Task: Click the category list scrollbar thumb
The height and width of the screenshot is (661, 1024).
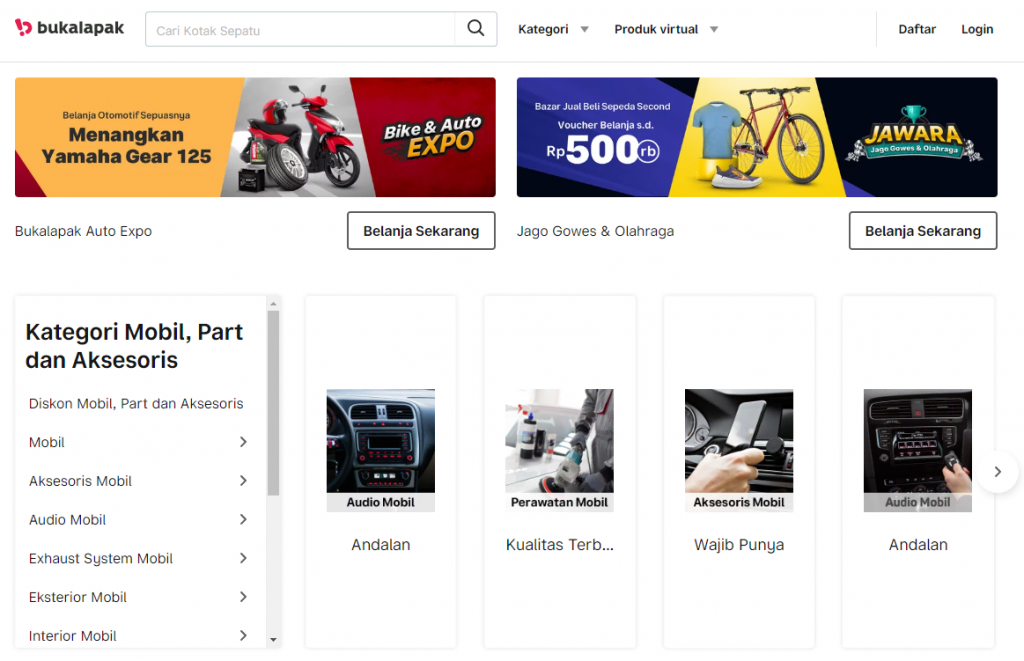Action: pyautogui.click(x=274, y=403)
